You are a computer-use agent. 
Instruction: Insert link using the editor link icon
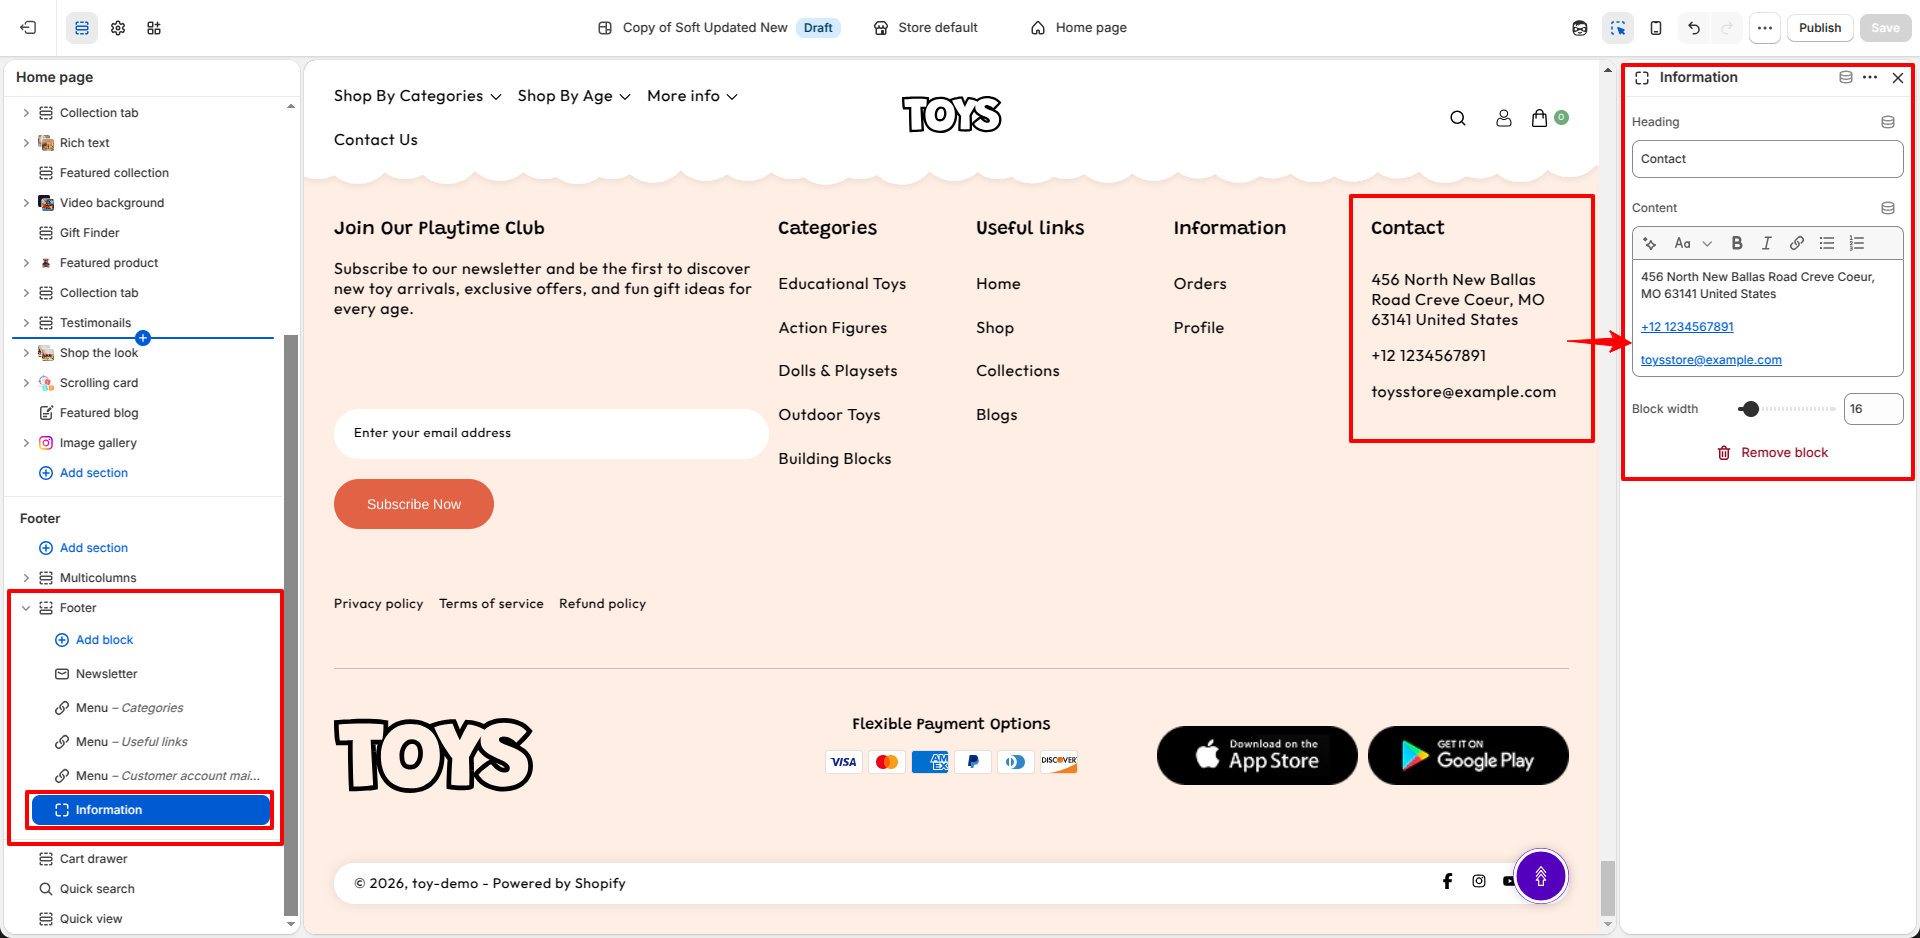click(x=1797, y=243)
